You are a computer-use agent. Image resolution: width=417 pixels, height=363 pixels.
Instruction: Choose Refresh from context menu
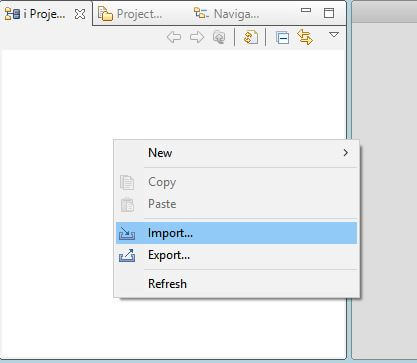pyautogui.click(x=236, y=284)
